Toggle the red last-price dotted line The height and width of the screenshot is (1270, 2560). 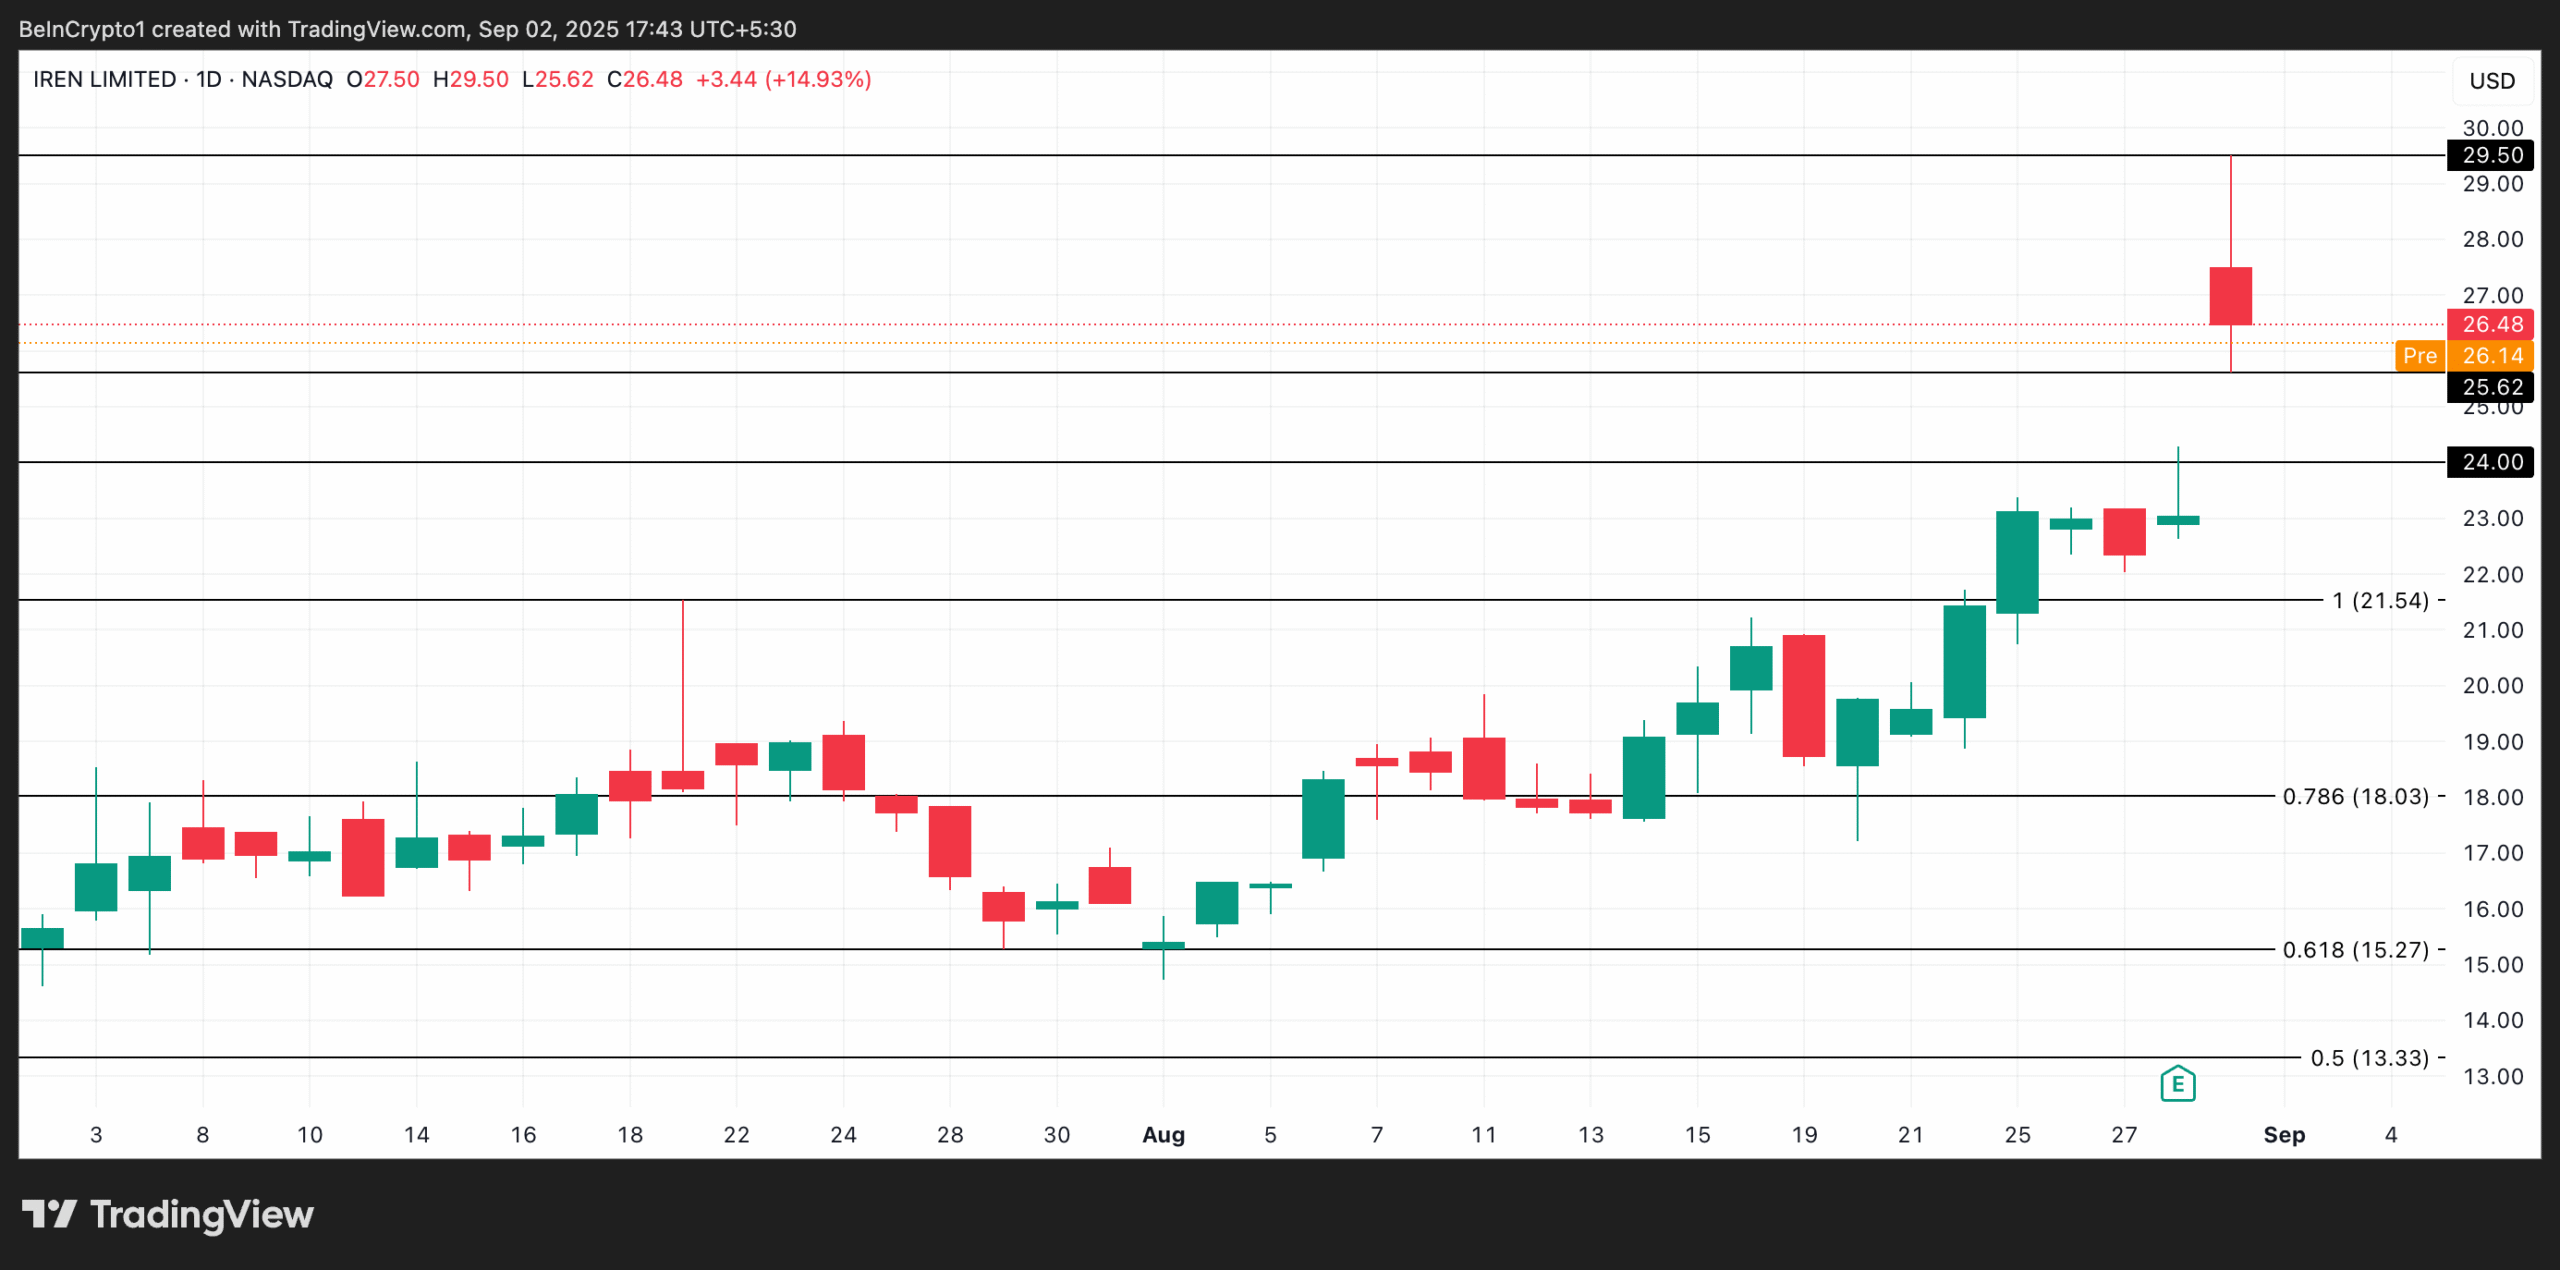1200,324
